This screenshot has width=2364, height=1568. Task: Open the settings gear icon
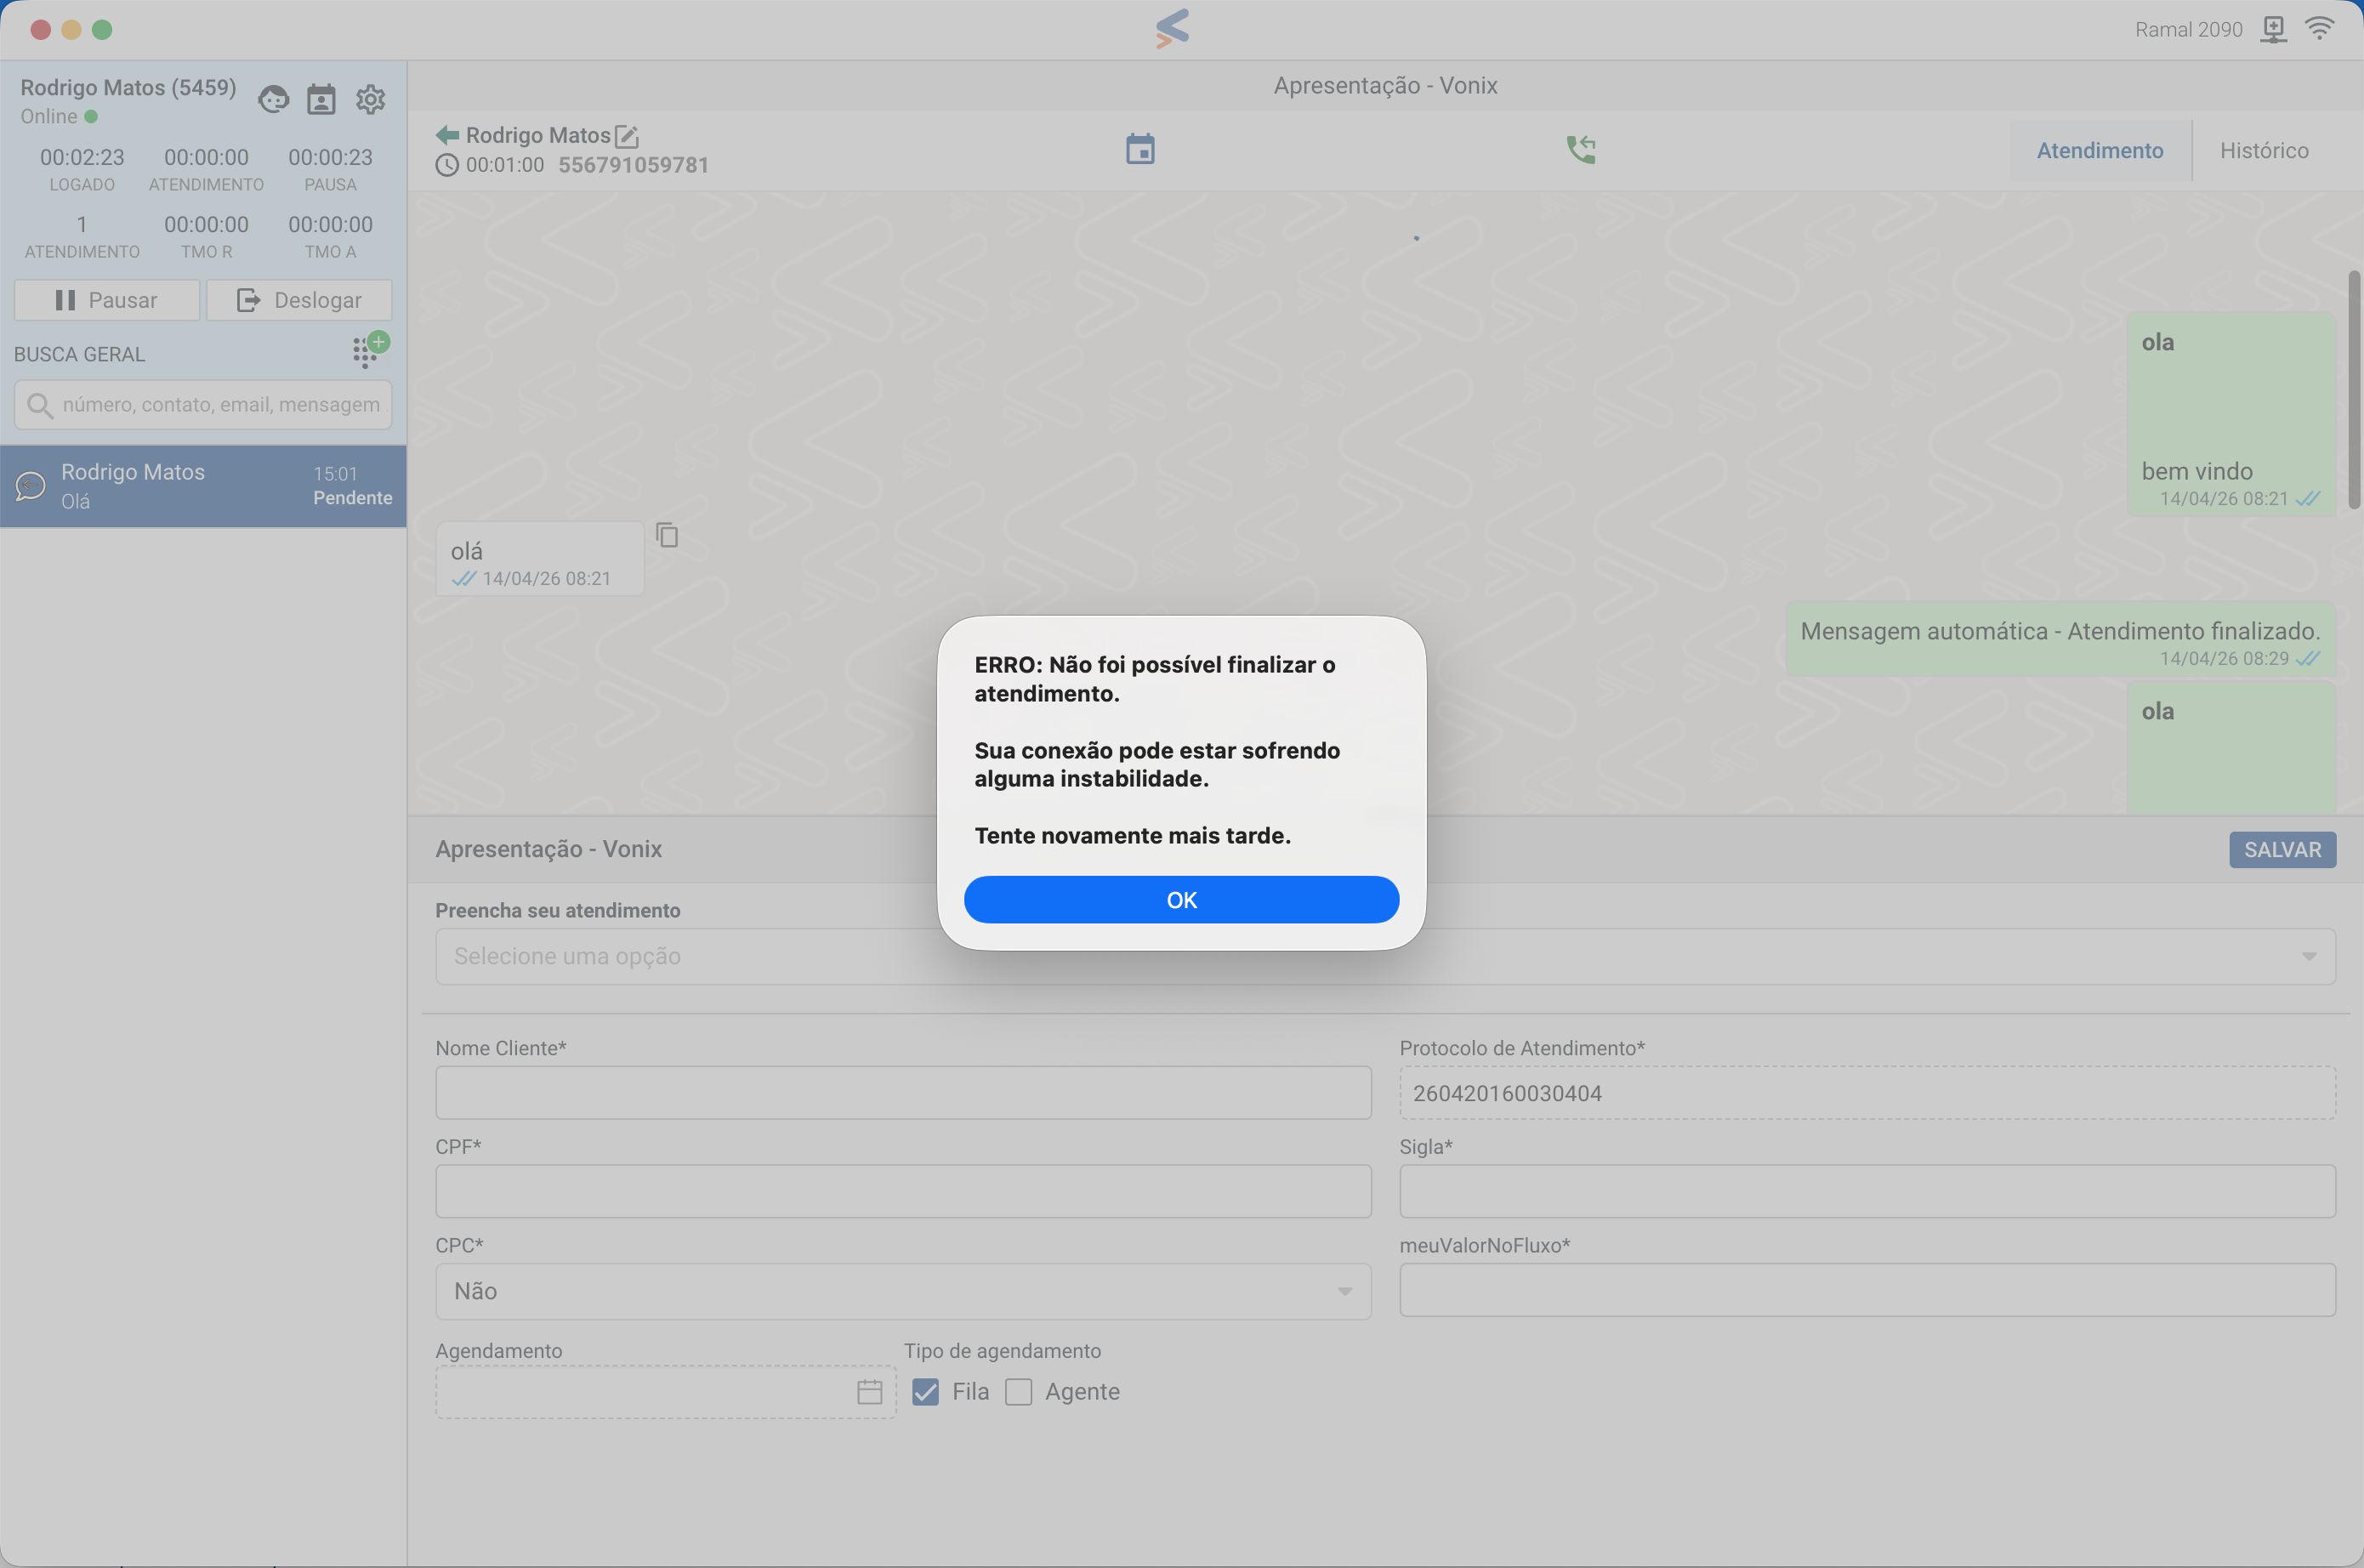[x=369, y=99]
